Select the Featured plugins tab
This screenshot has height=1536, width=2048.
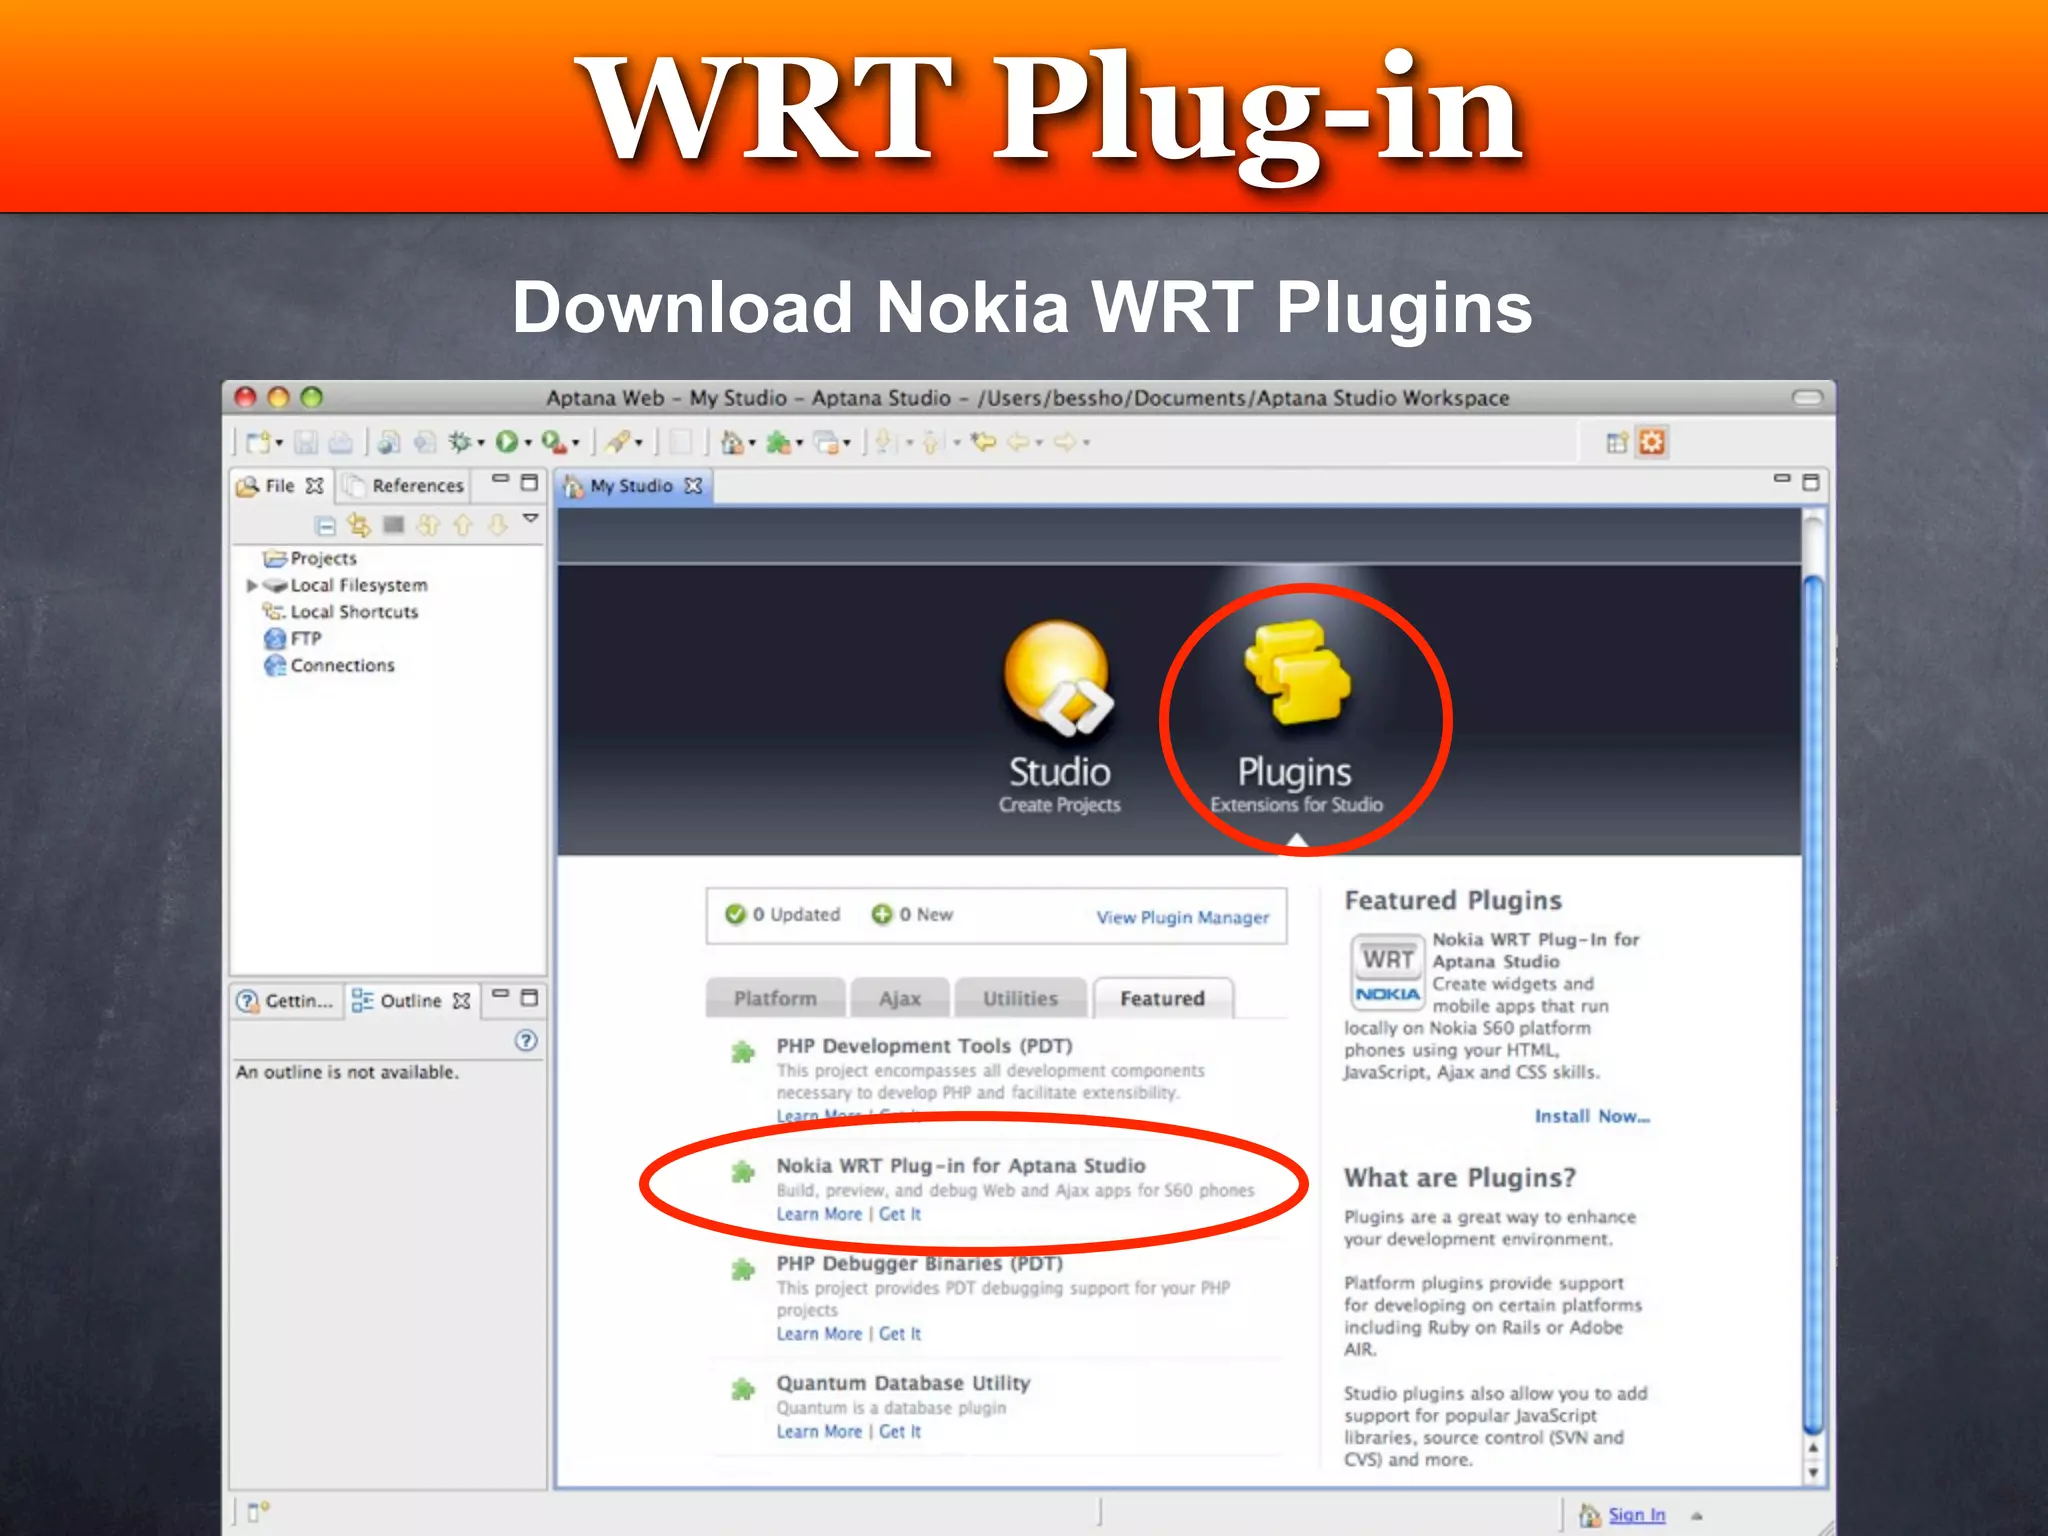[1163, 998]
